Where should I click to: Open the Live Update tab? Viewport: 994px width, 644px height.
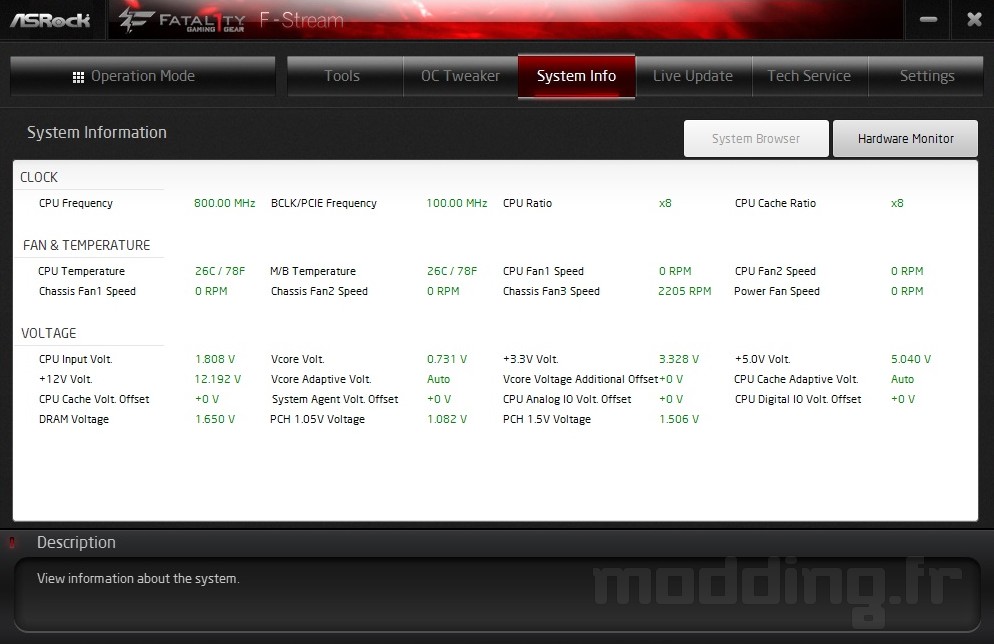coord(694,76)
